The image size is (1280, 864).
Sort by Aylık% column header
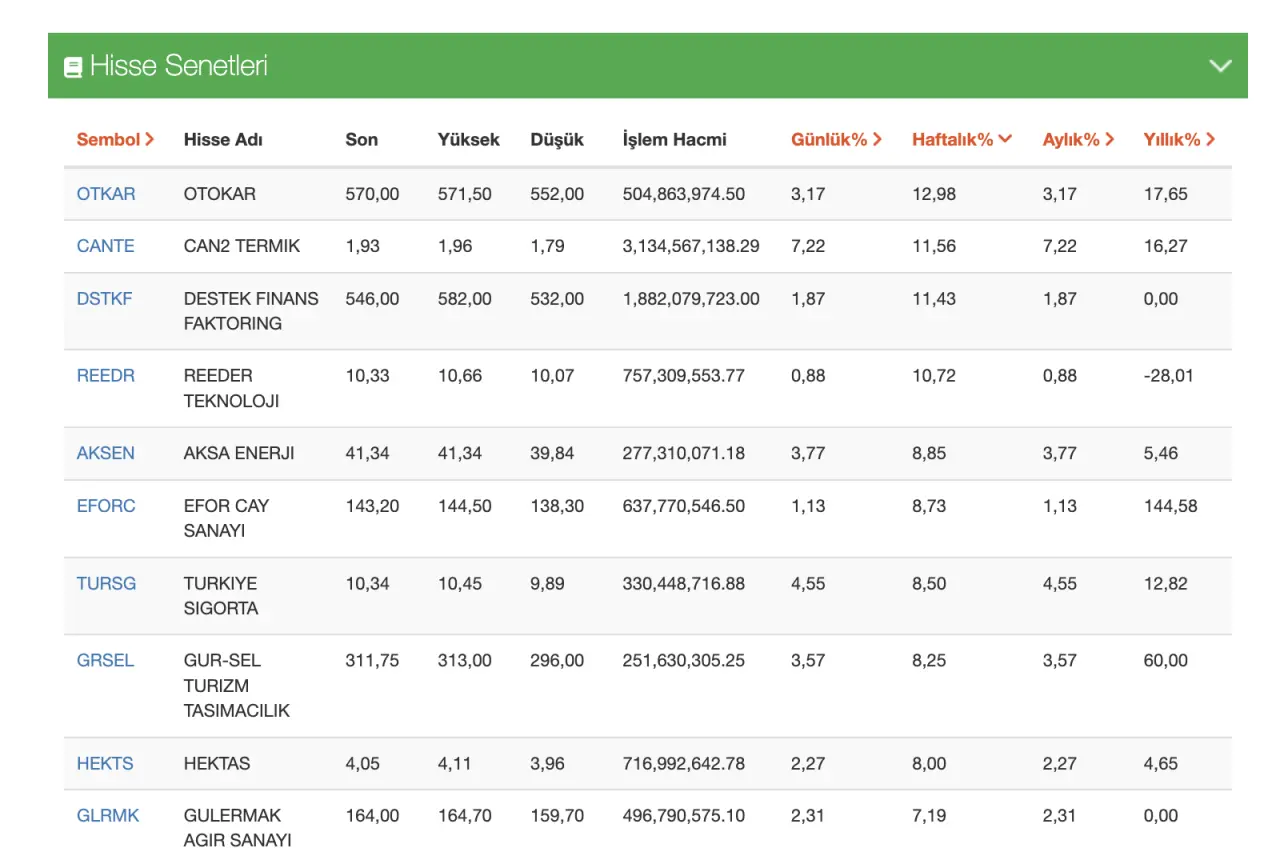coord(1078,140)
